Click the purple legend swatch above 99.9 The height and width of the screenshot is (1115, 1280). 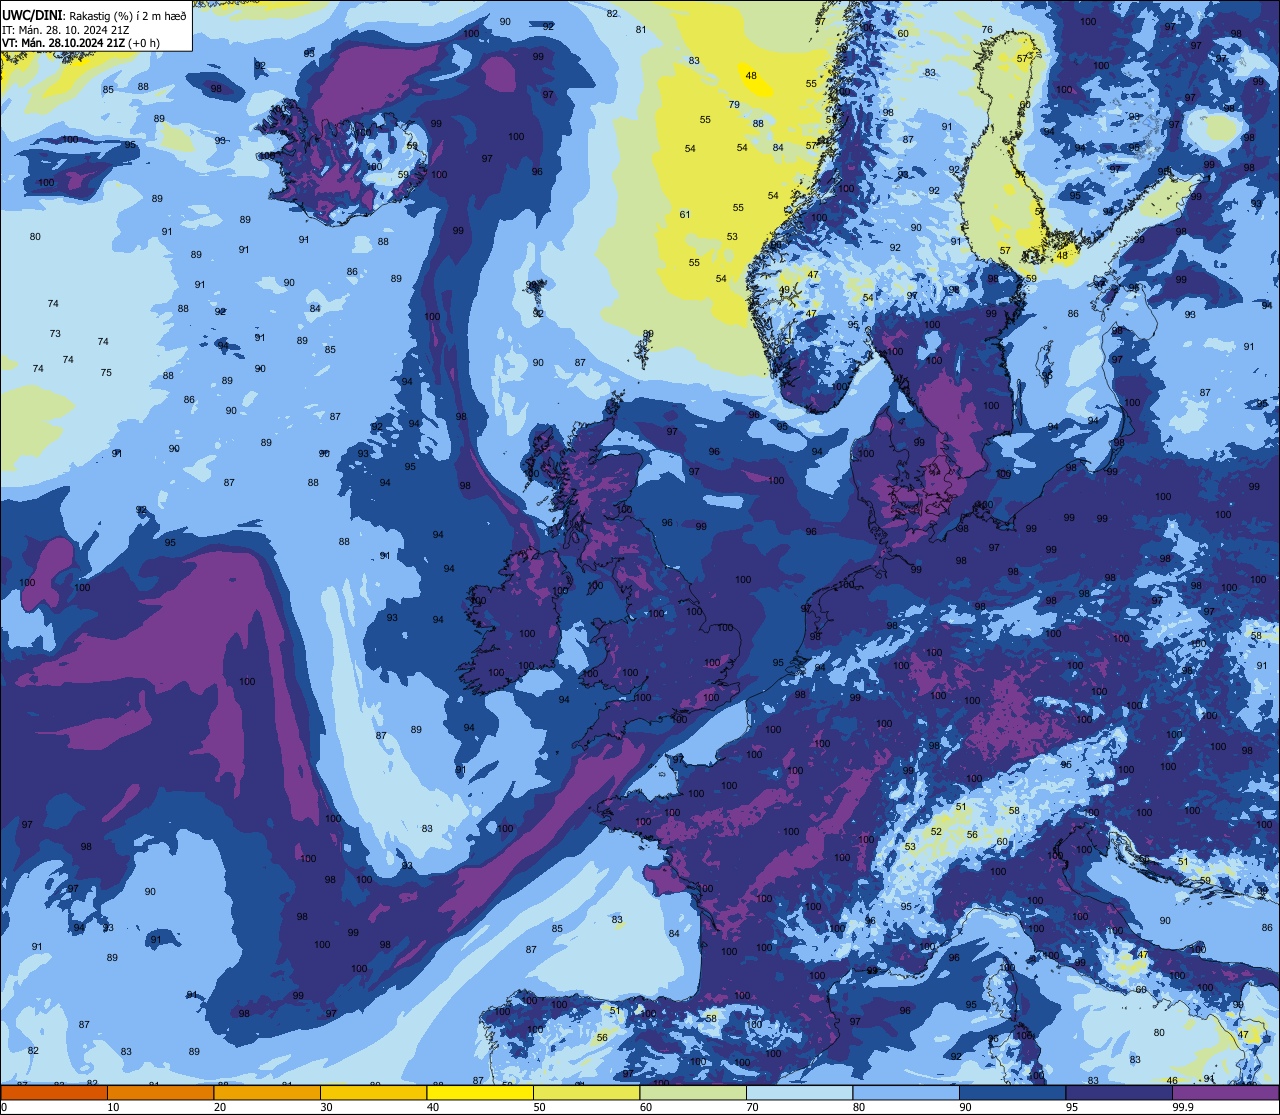pos(1226,1092)
